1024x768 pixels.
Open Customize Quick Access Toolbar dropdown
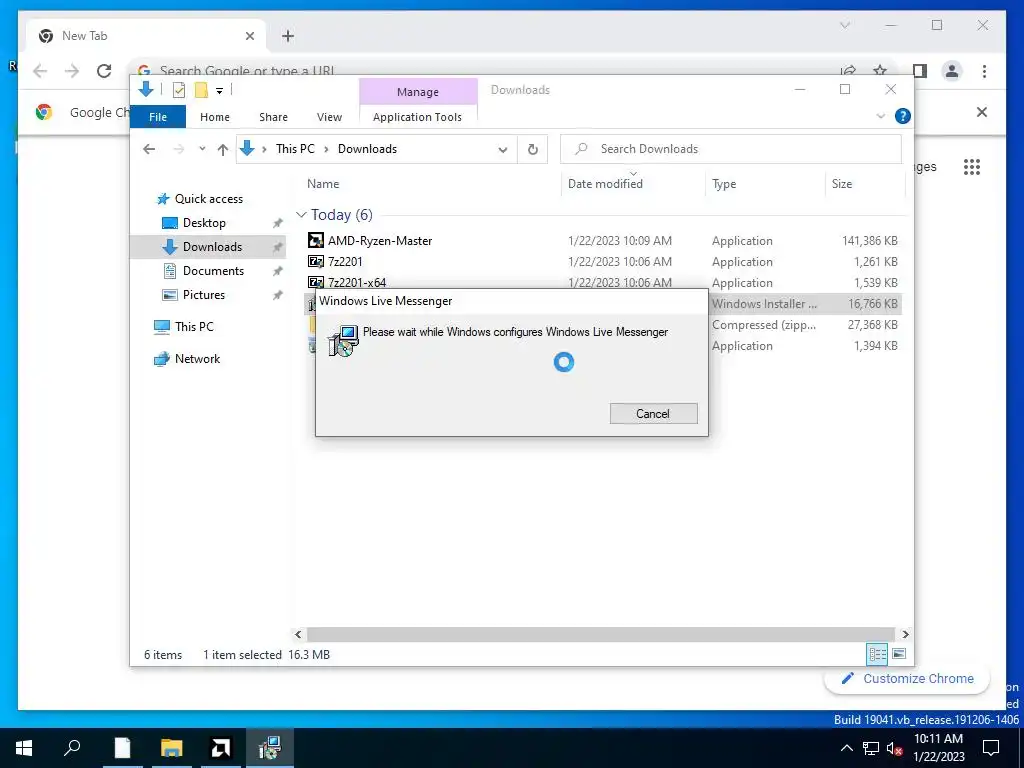pos(219,91)
